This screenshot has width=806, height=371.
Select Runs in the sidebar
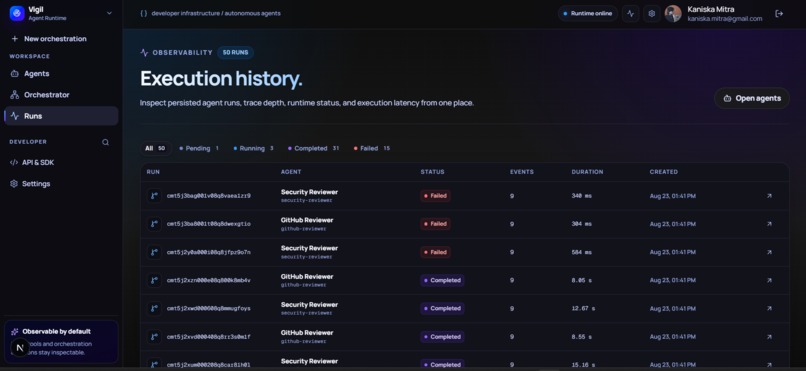click(x=61, y=116)
